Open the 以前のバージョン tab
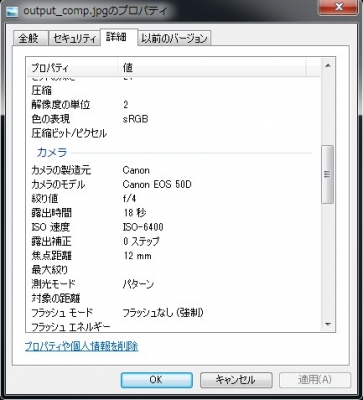The height and width of the screenshot is (400, 363). click(x=174, y=38)
